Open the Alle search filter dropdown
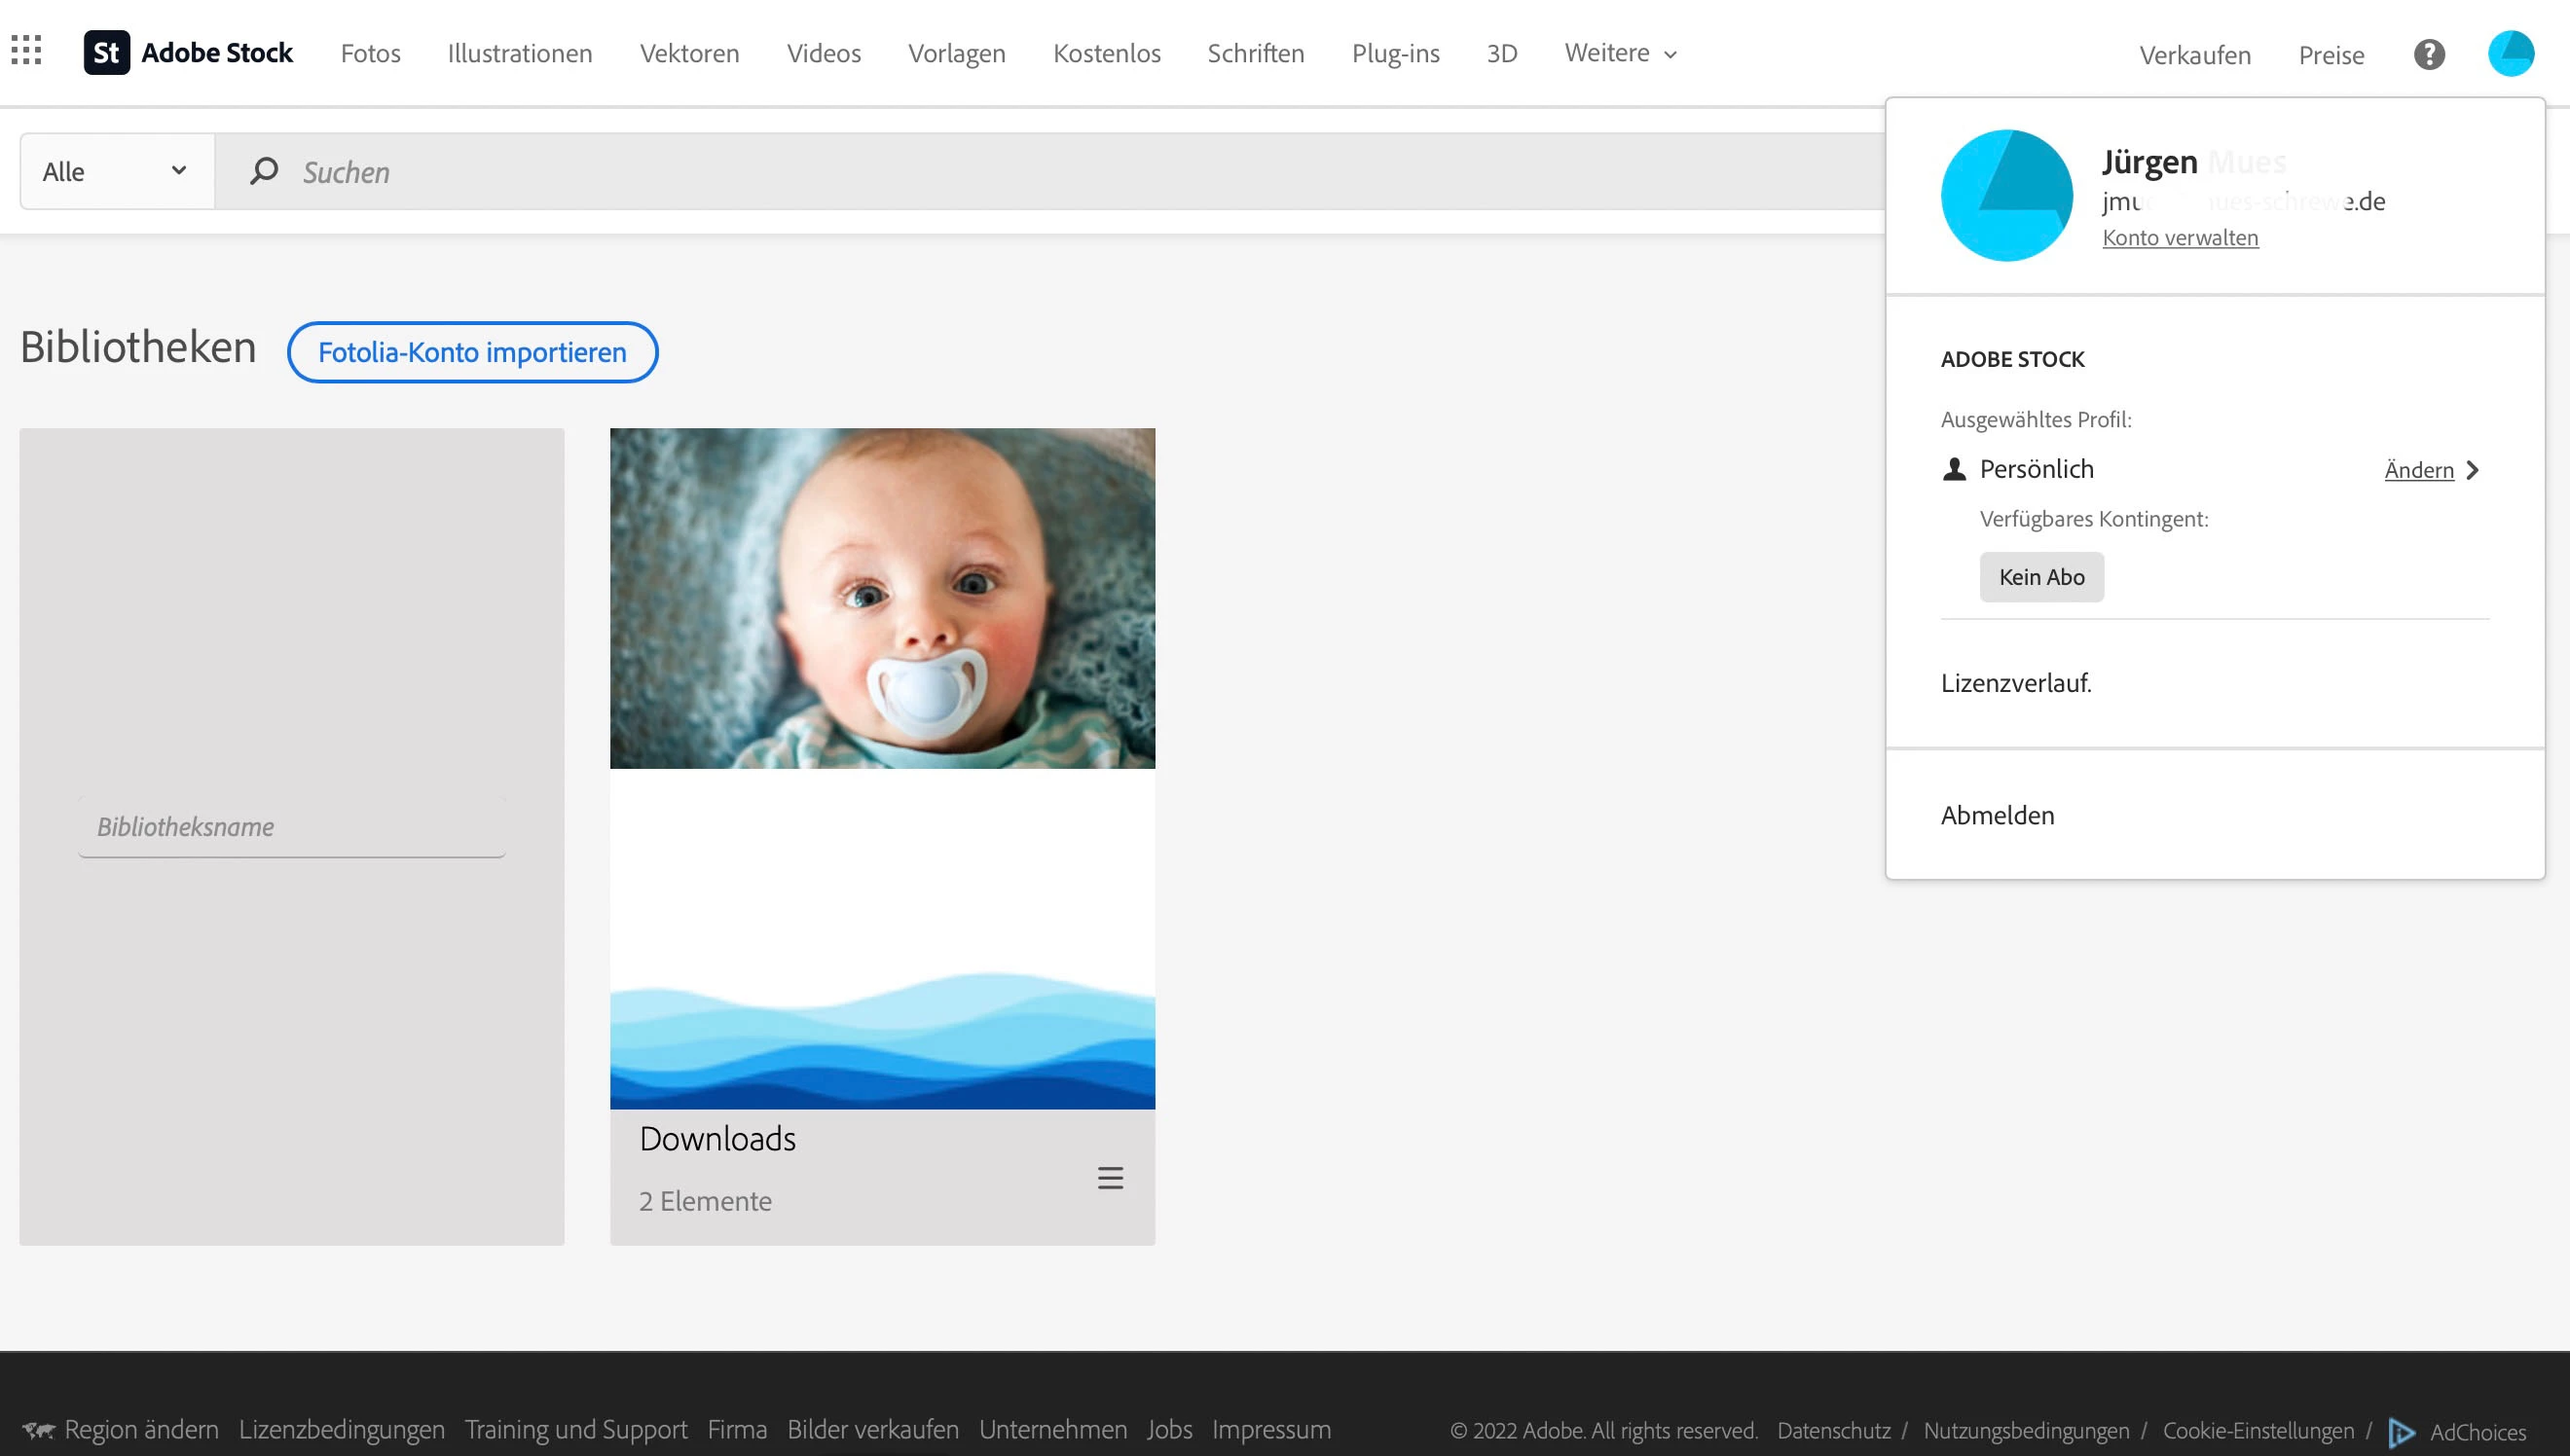Image resolution: width=2570 pixels, height=1456 pixels. [x=116, y=171]
